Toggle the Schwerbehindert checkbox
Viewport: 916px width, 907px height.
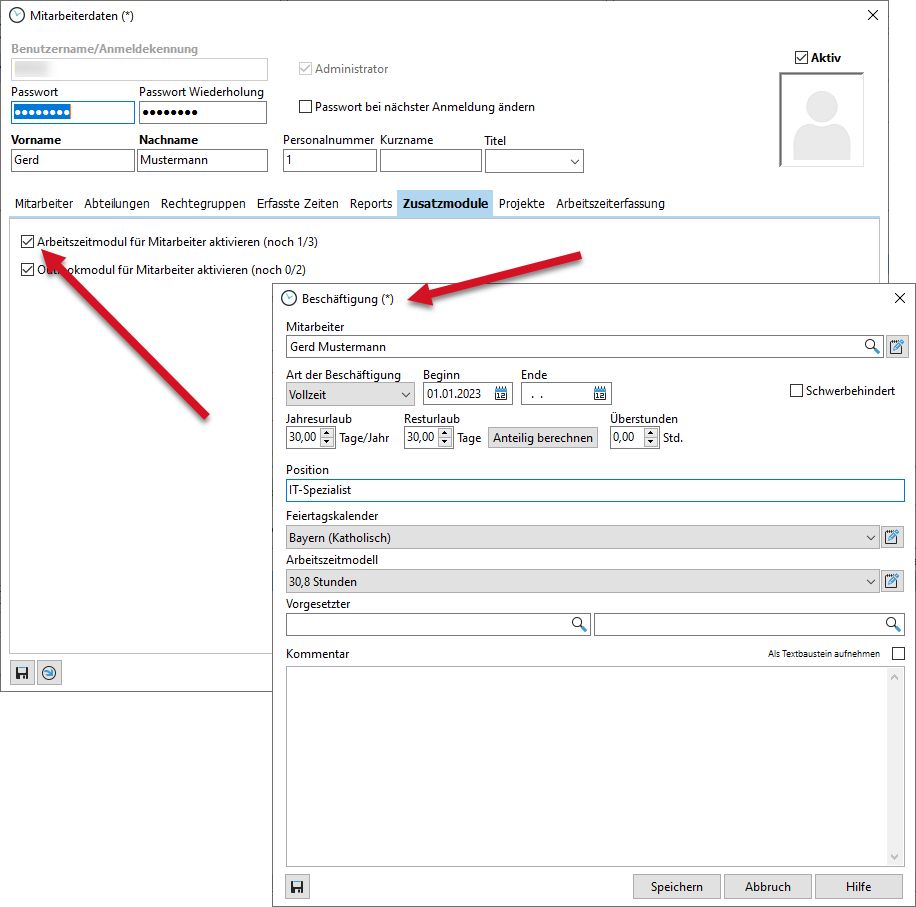point(797,391)
